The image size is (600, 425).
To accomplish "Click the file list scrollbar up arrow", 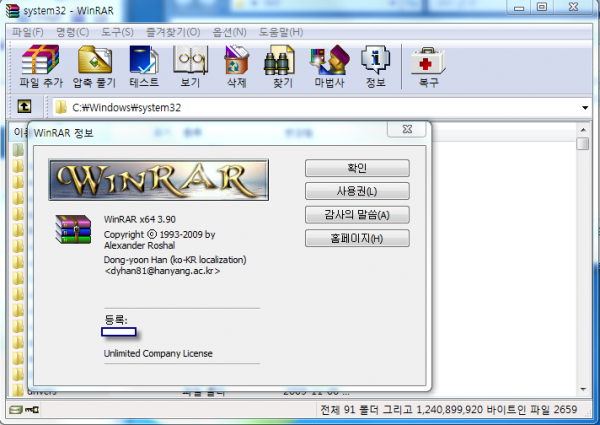I will click(x=583, y=130).
